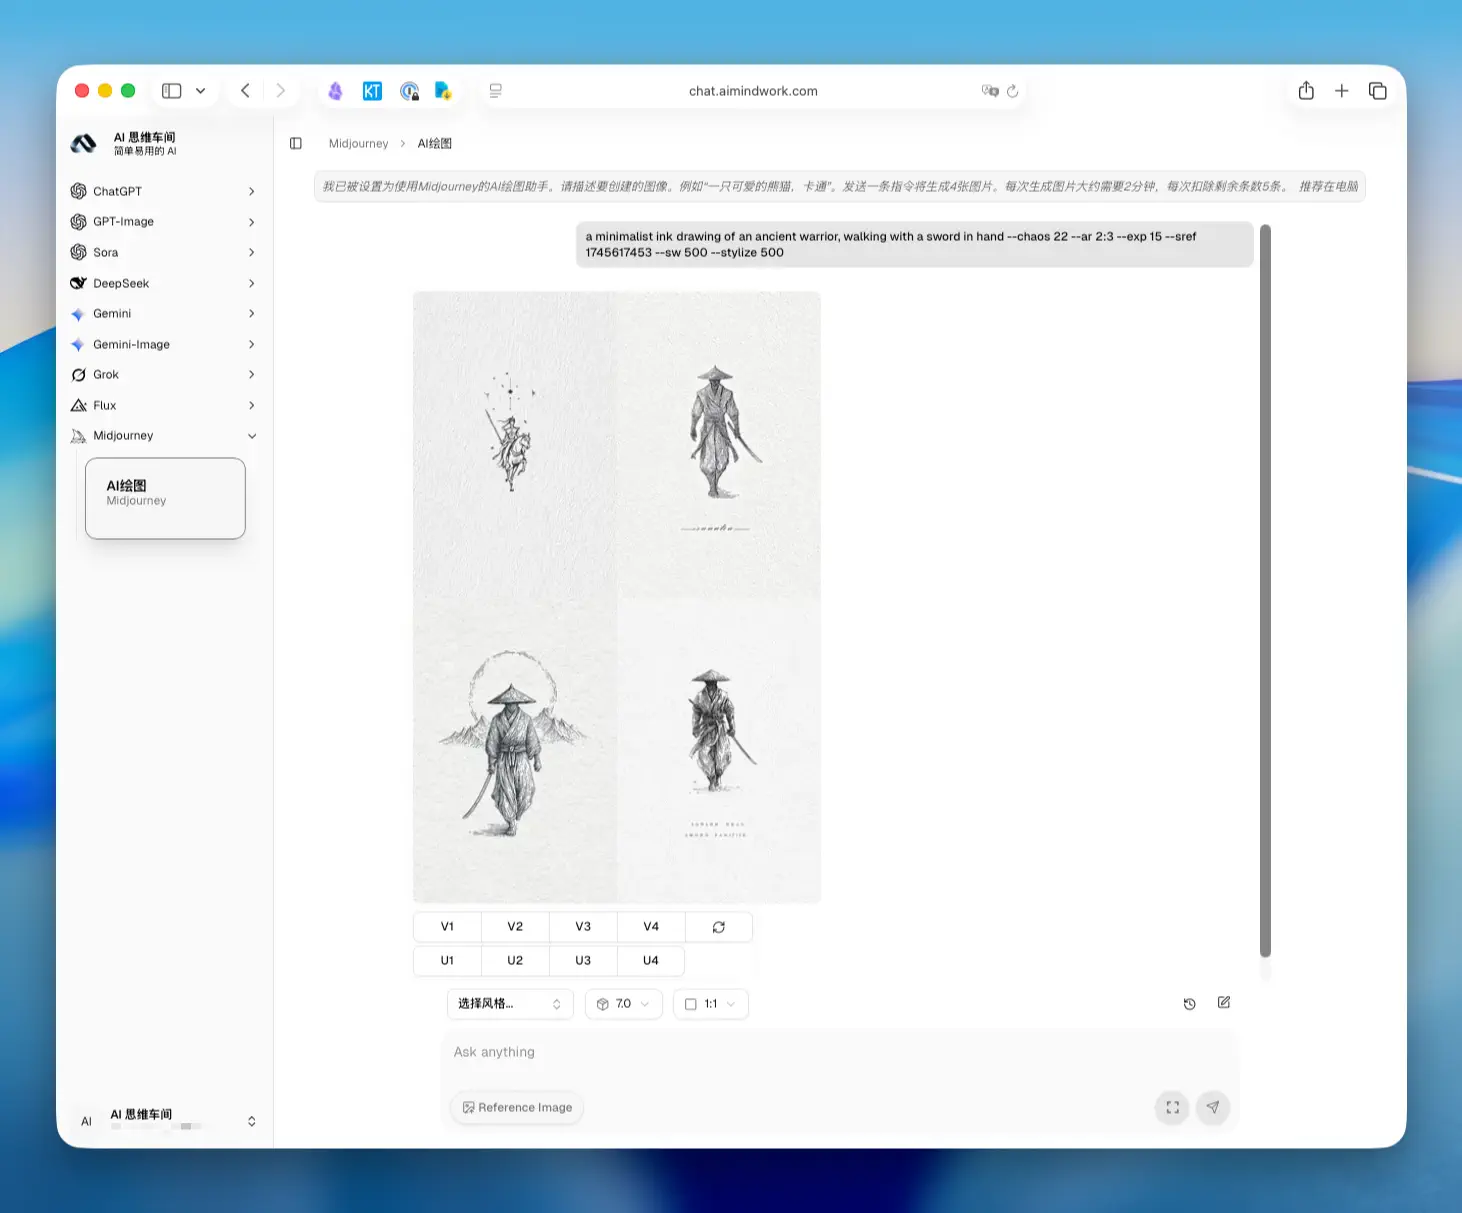Open the 7.0 version dropdown

pos(623,1004)
